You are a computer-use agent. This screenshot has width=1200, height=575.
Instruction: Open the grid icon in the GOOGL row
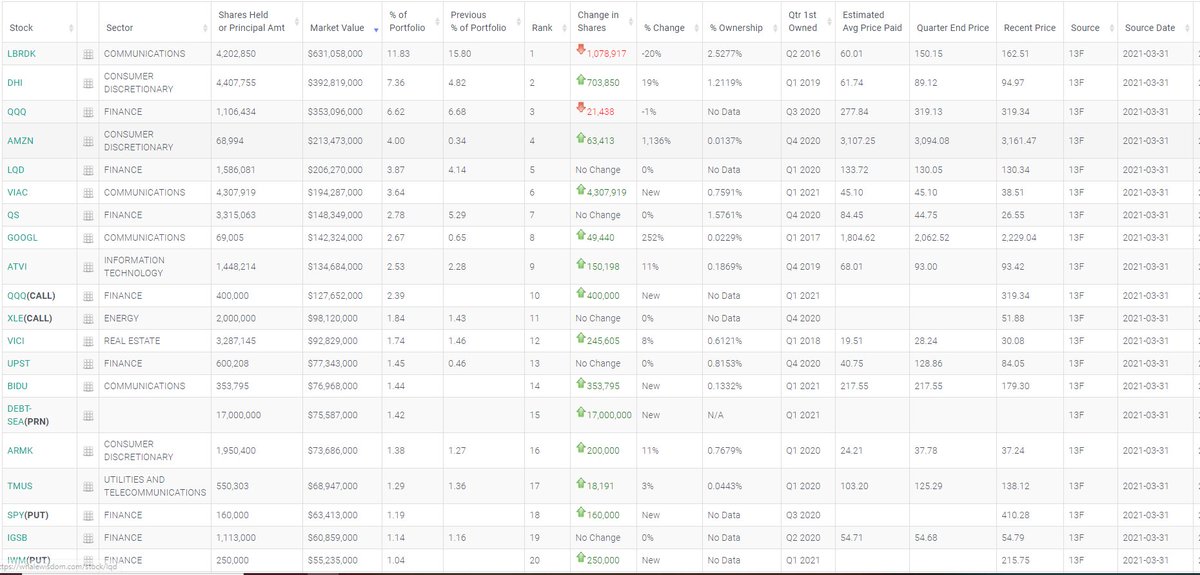(87, 238)
